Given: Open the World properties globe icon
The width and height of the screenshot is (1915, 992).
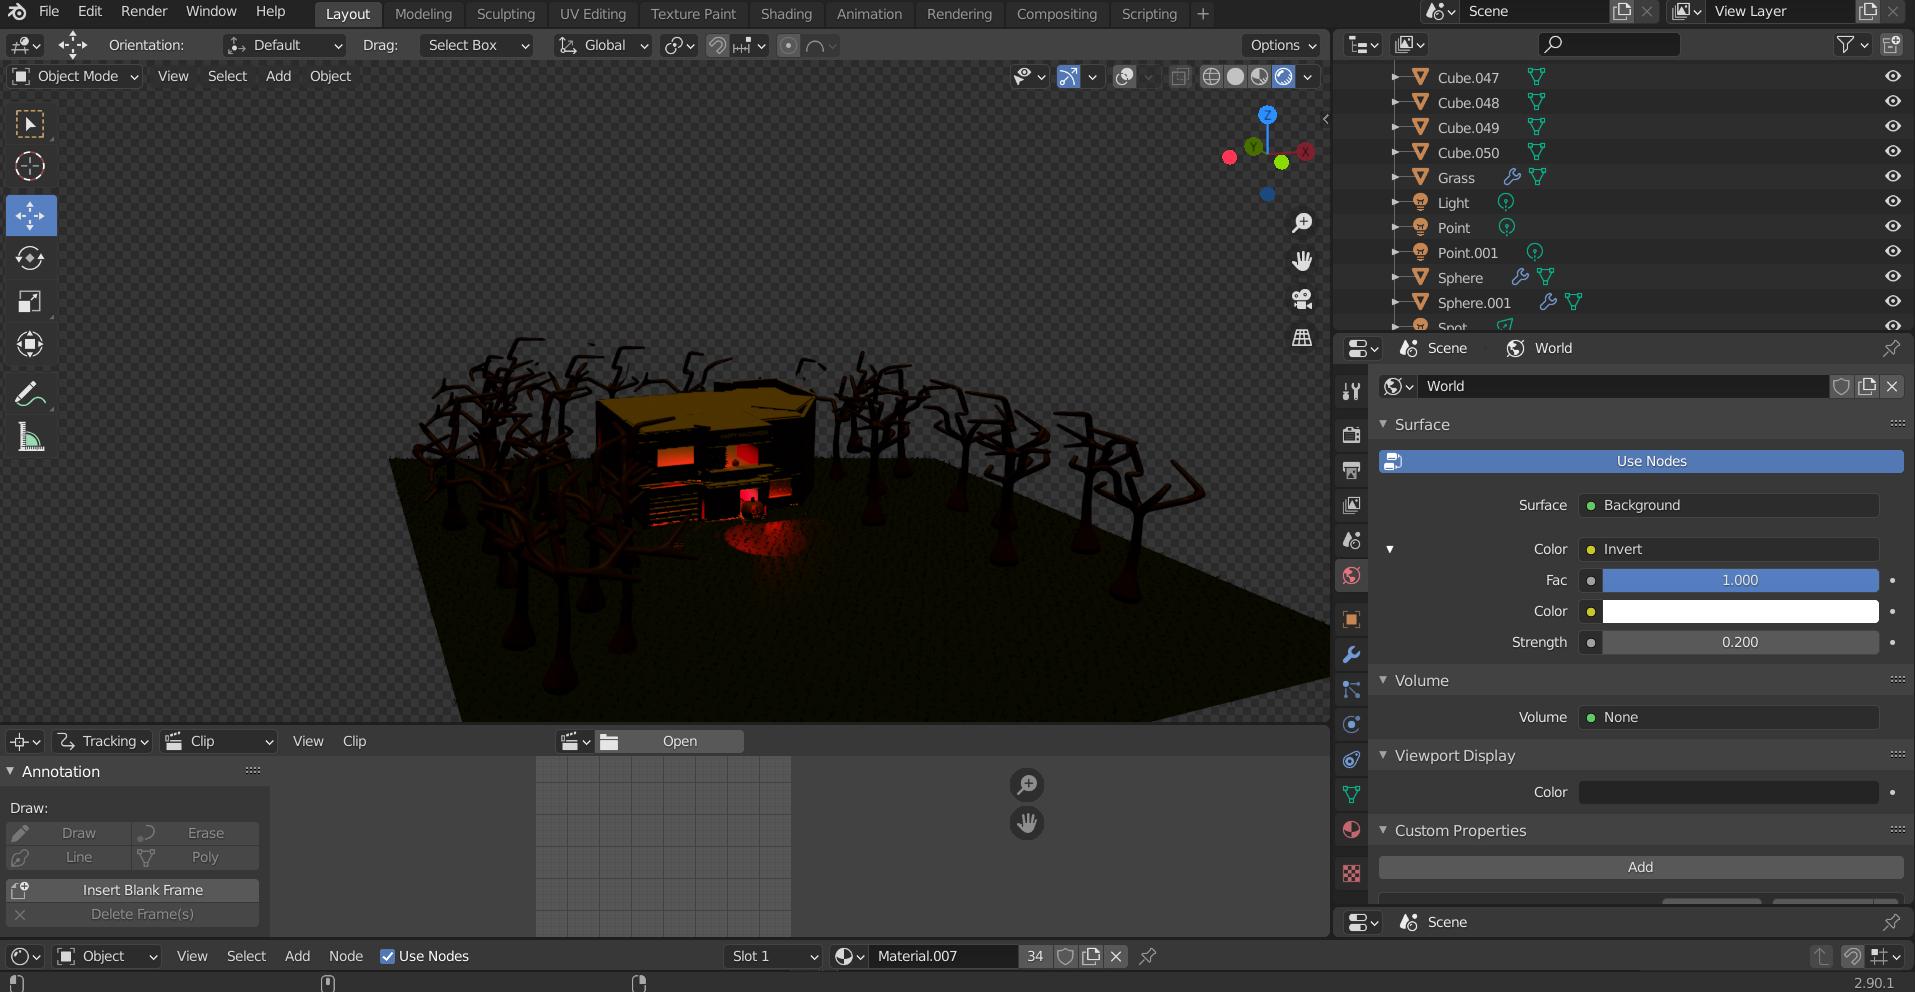Looking at the screenshot, I should (x=1351, y=575).
